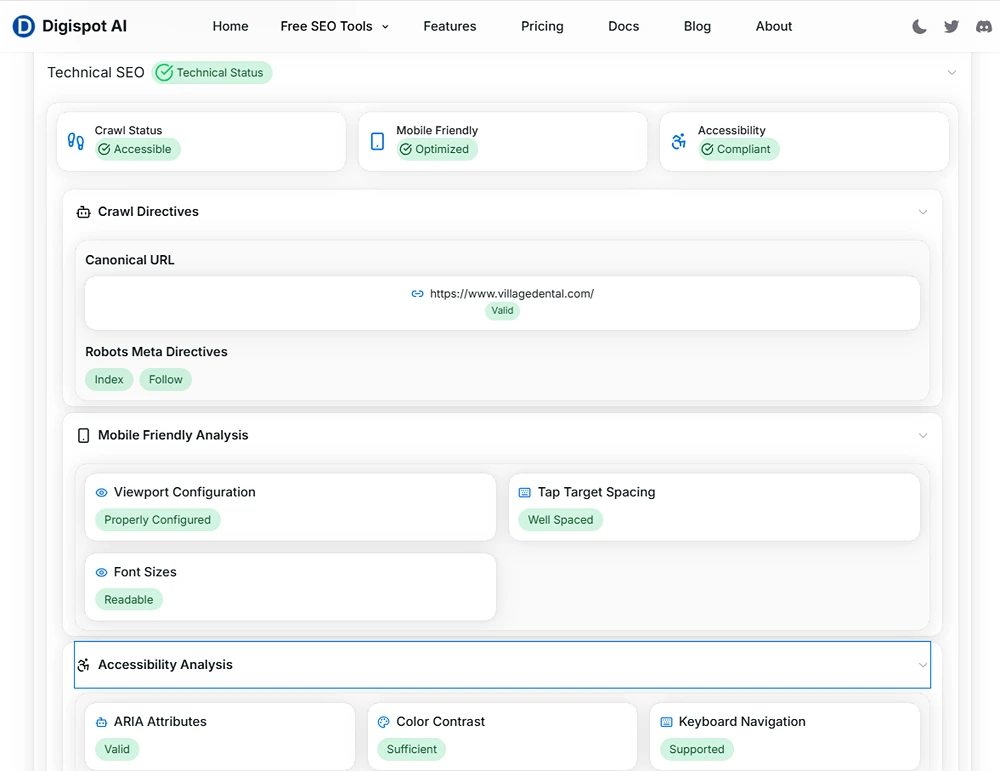
Task: Click the Well Spaced tag
Action: tap(561, 520)
